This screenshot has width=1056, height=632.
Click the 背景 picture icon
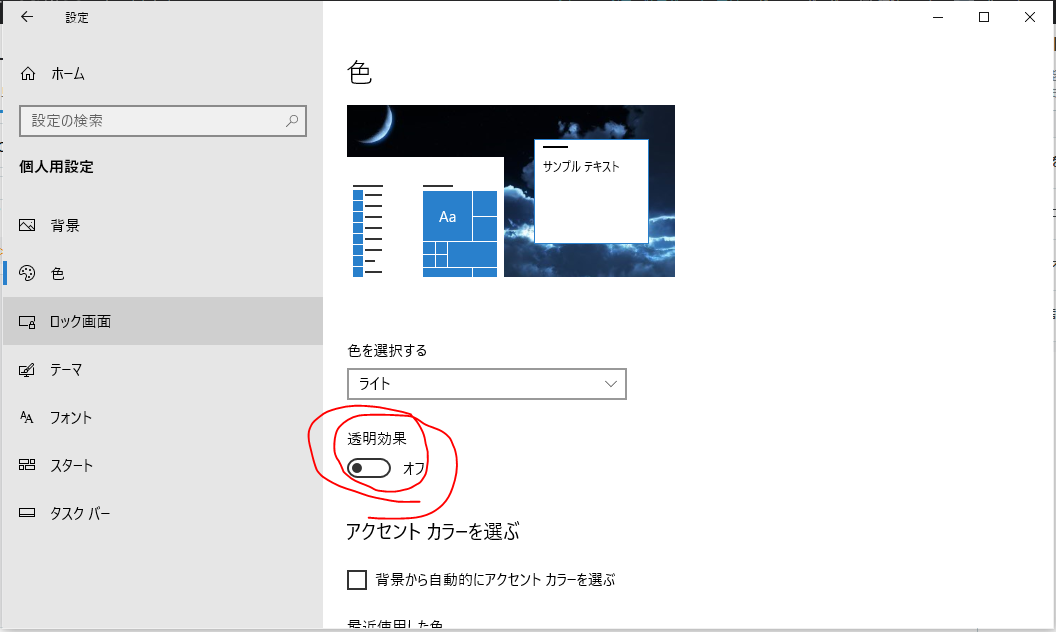pos(27,225)
